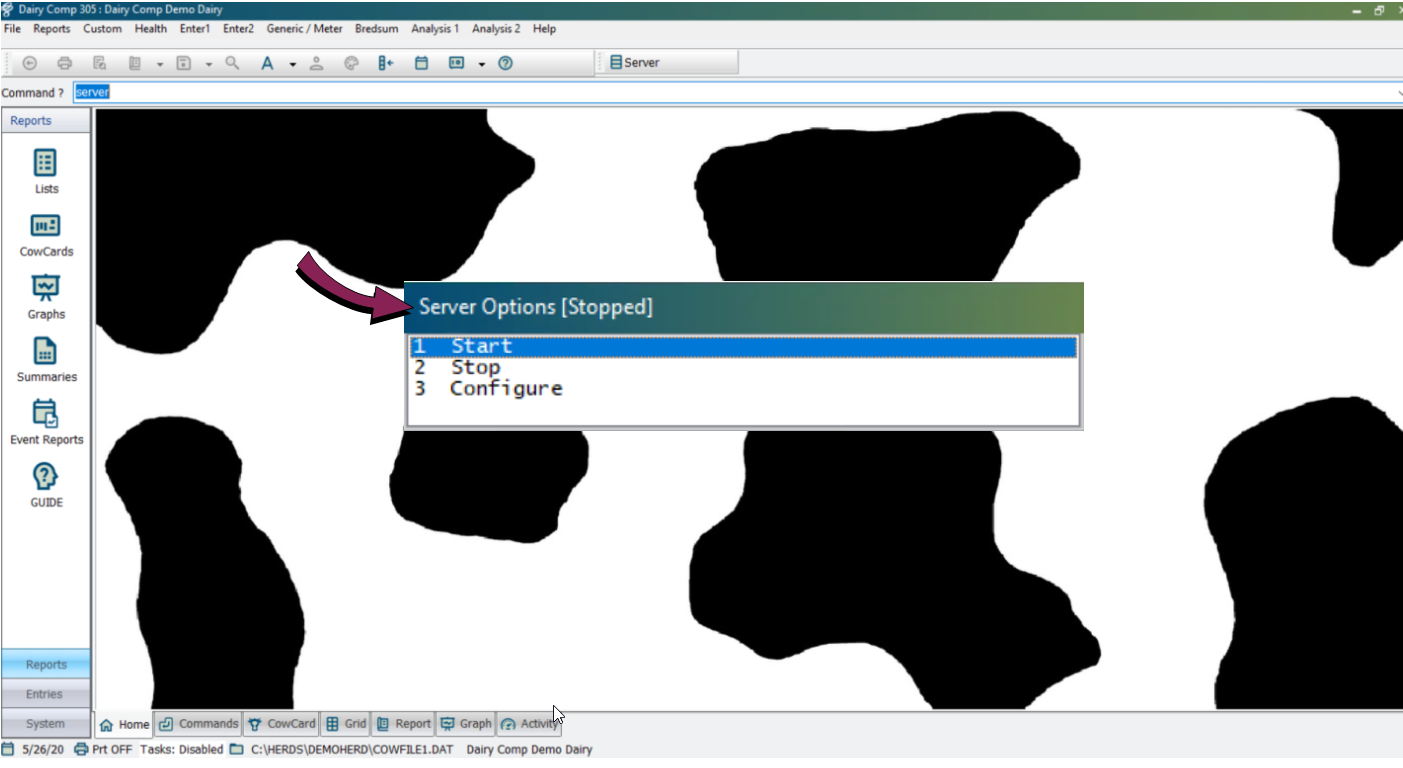The image size is (1403, 768).
Task: Click the printer icon beside Prt OFF
Action: 82,750
